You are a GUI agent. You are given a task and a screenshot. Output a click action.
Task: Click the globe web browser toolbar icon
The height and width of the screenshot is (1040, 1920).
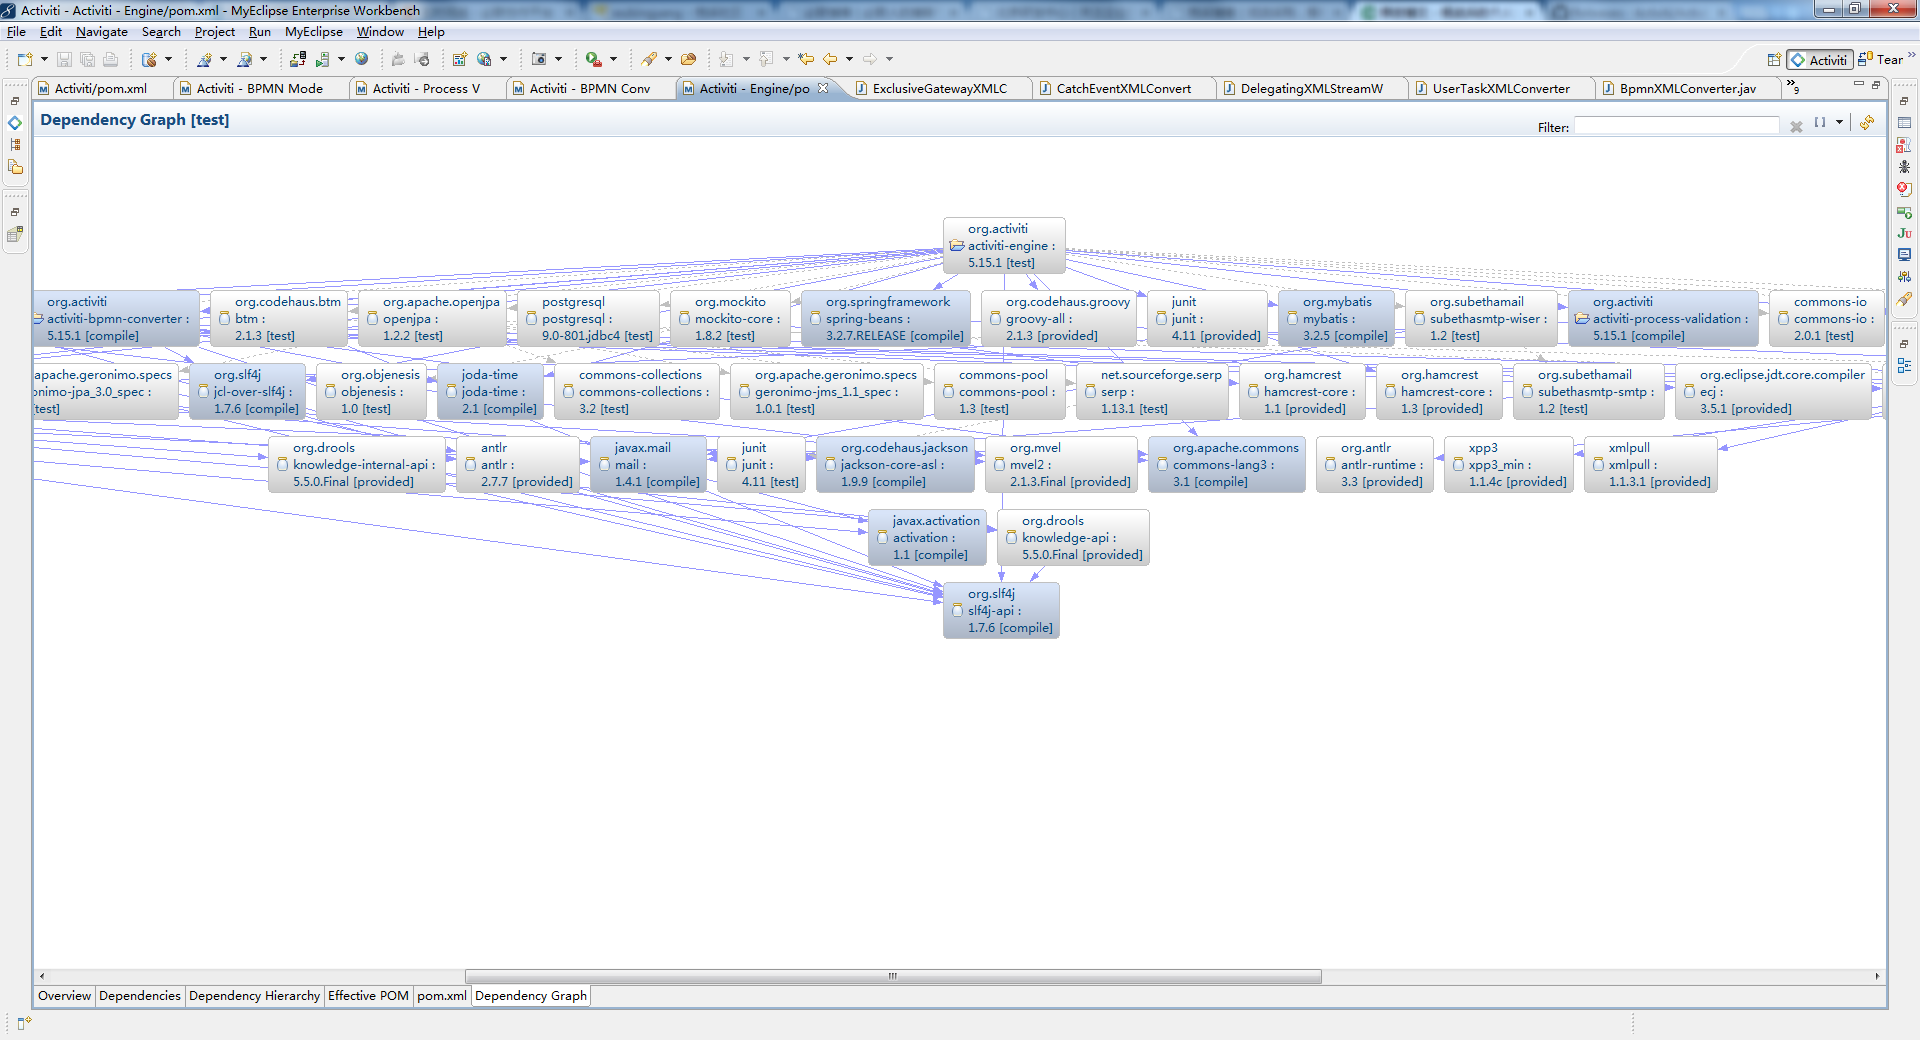point(362,59)
